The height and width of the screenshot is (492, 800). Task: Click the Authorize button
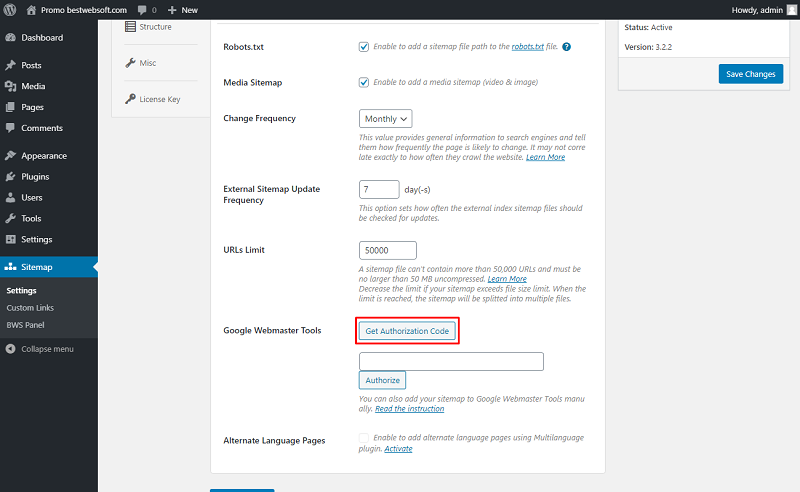(x=382, y=380)
